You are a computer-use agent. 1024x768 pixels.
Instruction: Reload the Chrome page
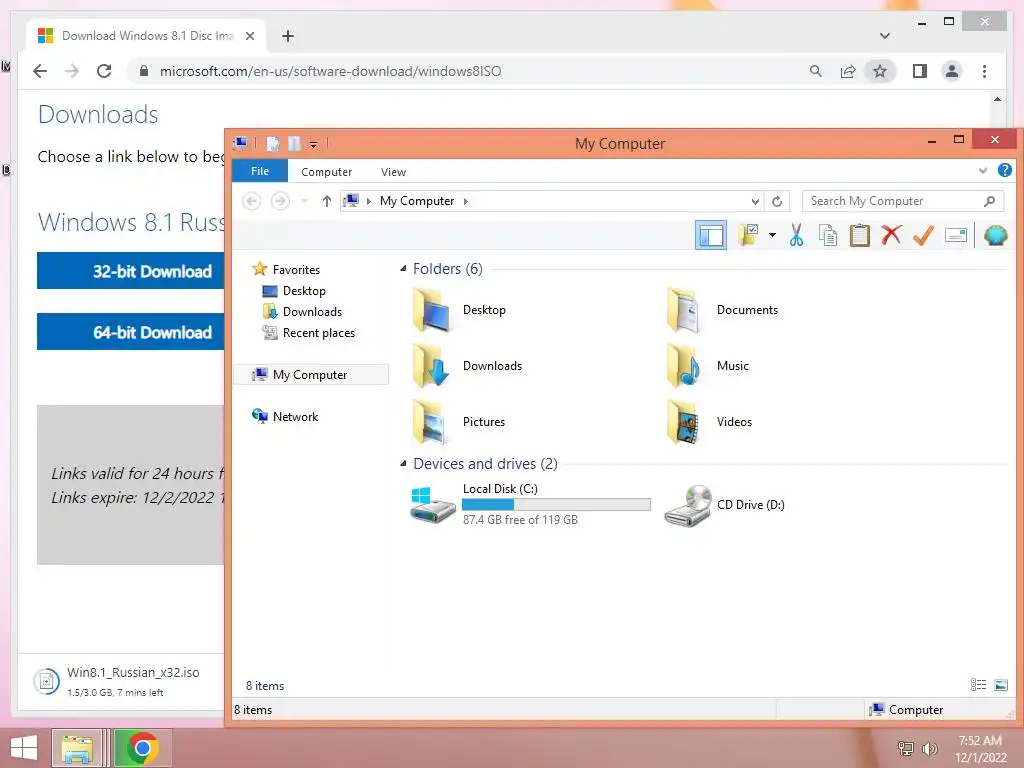click(x=104, y=71)
